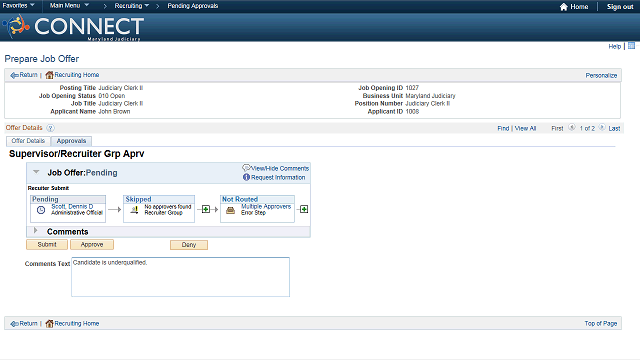Open the Main Menu dropdown
Viewport: 640px width, 360px height.
(69, 5)
